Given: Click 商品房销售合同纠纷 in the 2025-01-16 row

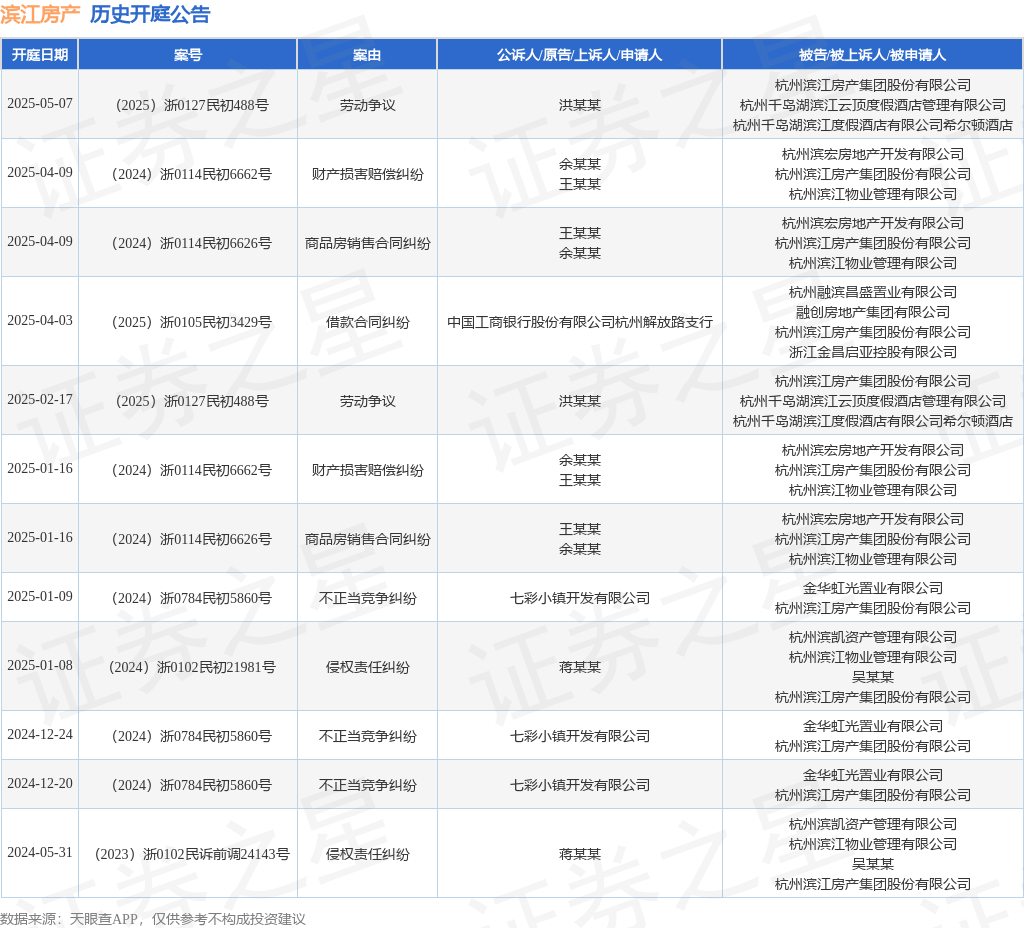Looking at the screenshot, I should click(368, 539).
